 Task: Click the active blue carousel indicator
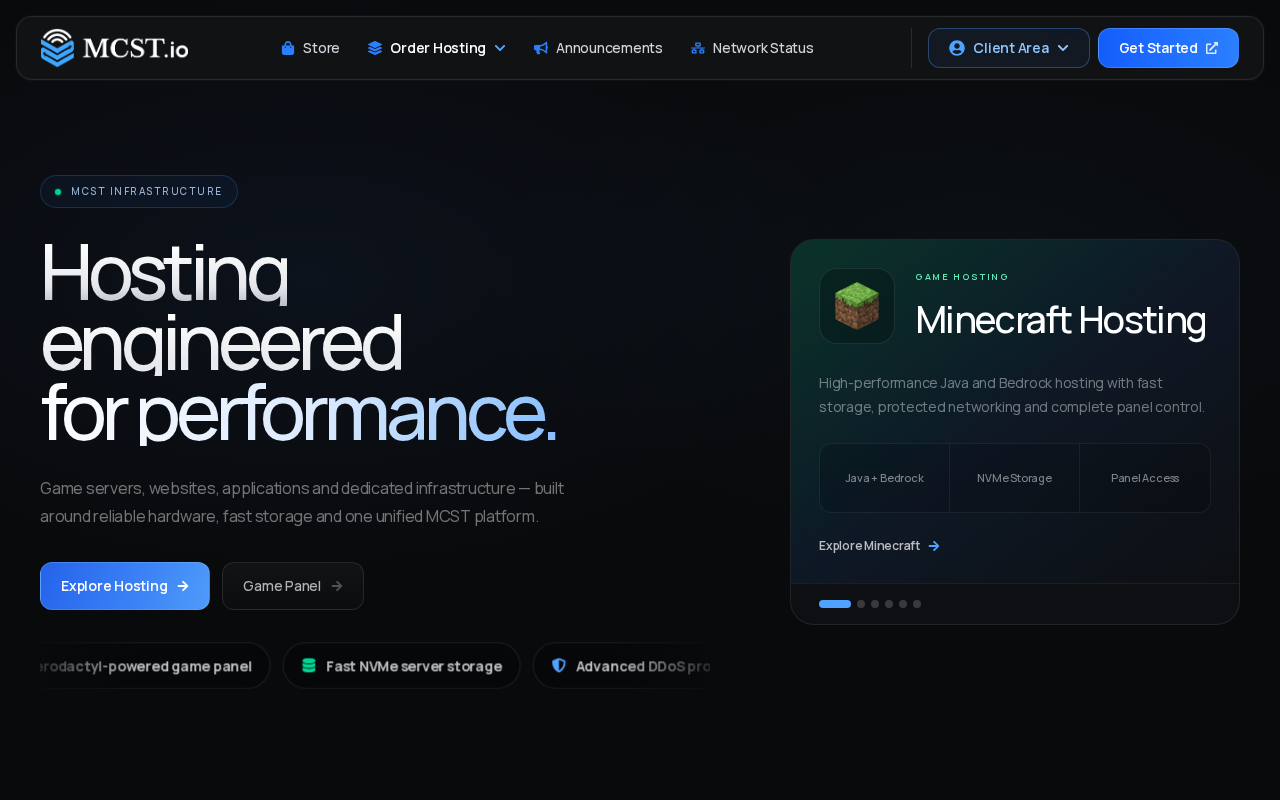click(x=835, y=604)
